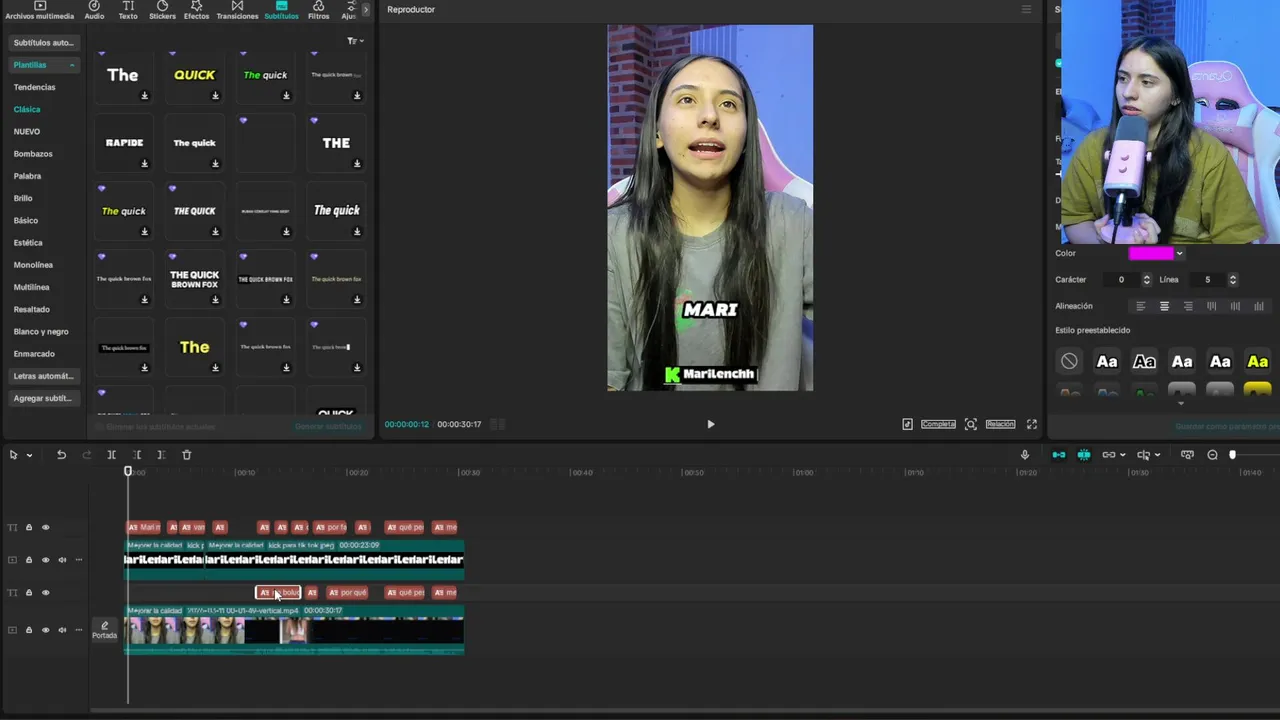Select the Bombazos category
The width and height of the screenshot is (1280, 720).
[x=33, y=154]
